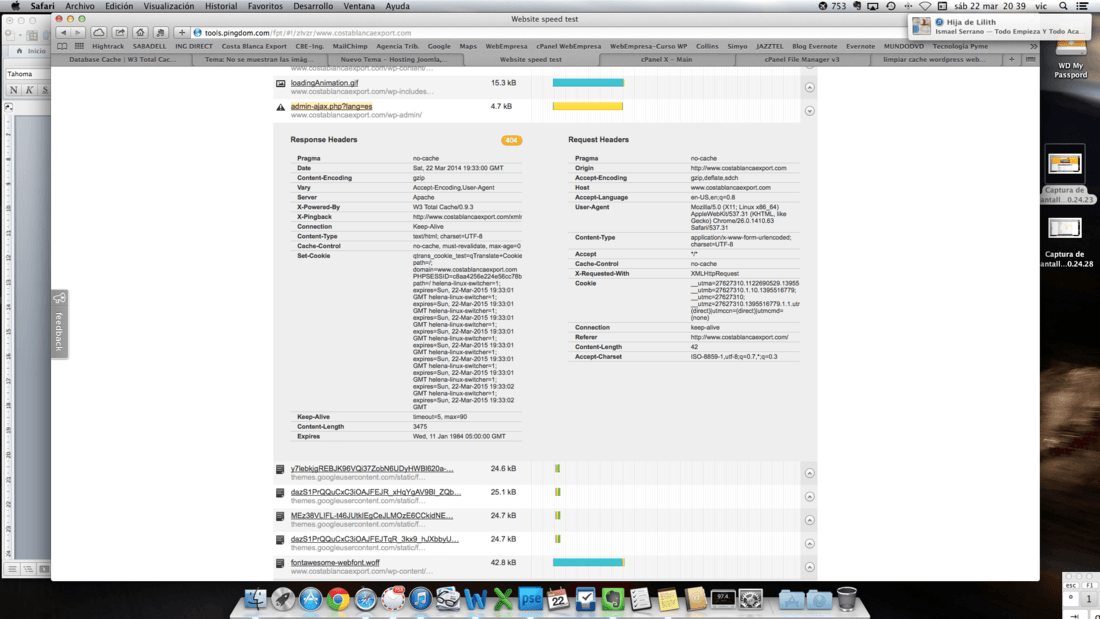1100x619 pixels.
Task: Click the Share button in Safari toolbar
Action: 120,32
